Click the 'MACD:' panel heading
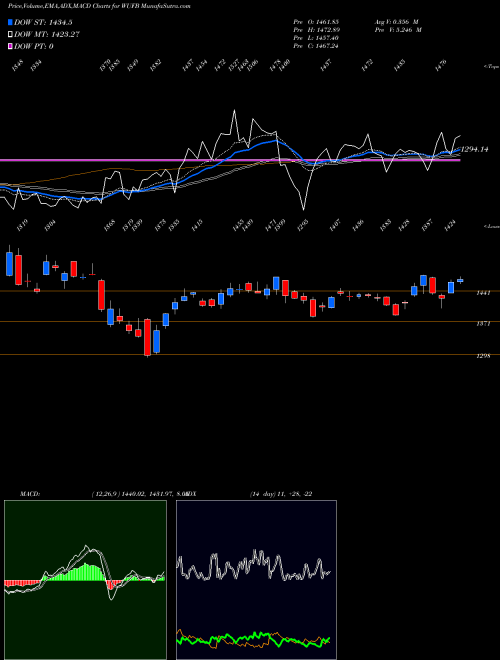This screenshot has width=500, height=660. [x=29, y=493]
